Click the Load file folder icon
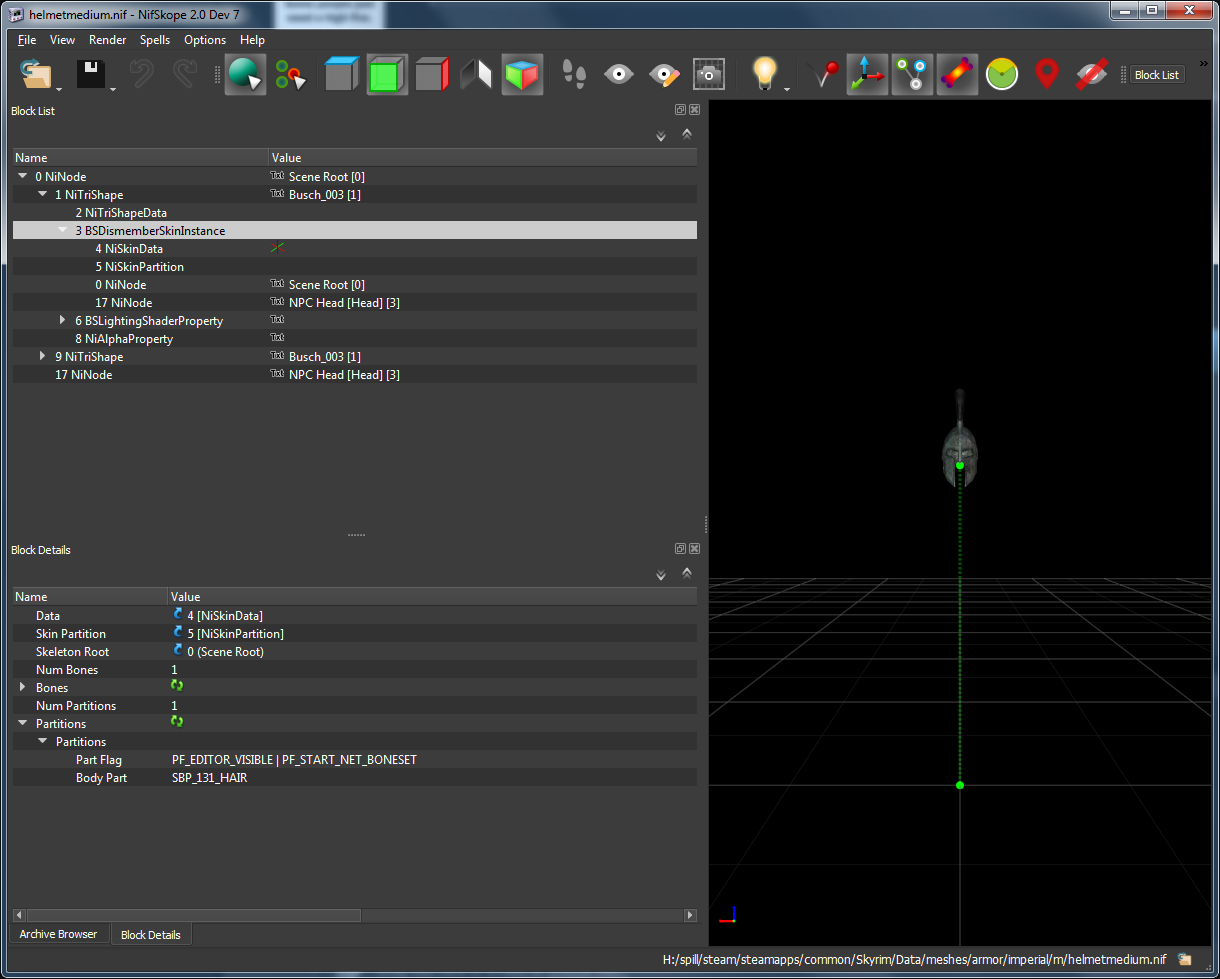The width and height of the screenshot is (1220, 979). (36, 74)
